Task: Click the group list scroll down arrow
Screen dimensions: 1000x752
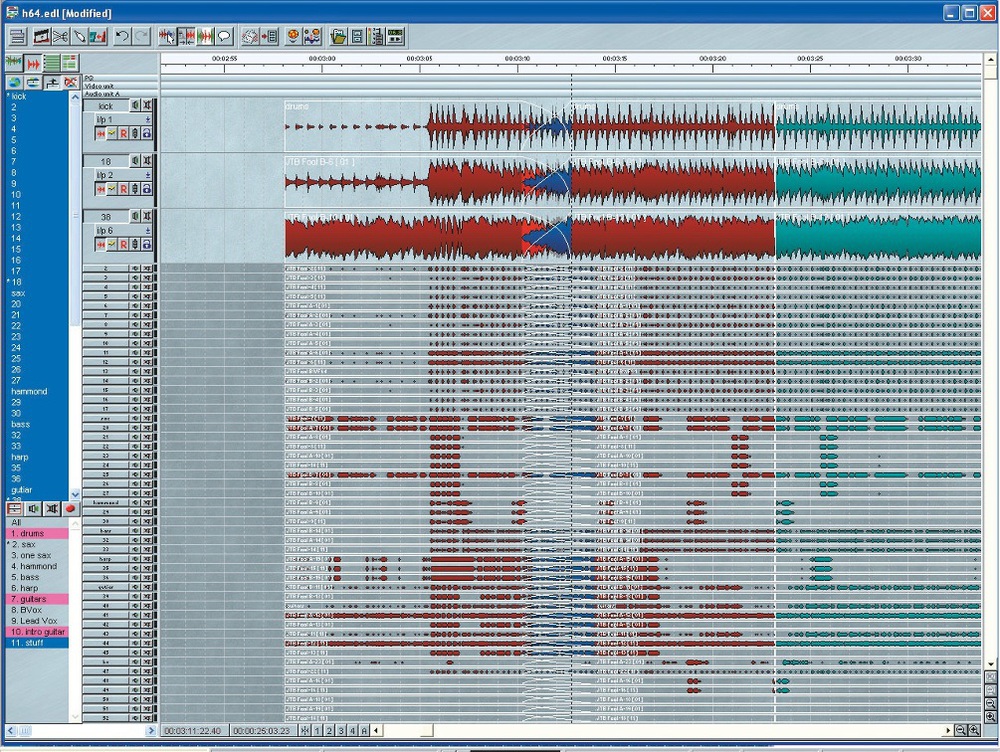Action: click(75, 717)
